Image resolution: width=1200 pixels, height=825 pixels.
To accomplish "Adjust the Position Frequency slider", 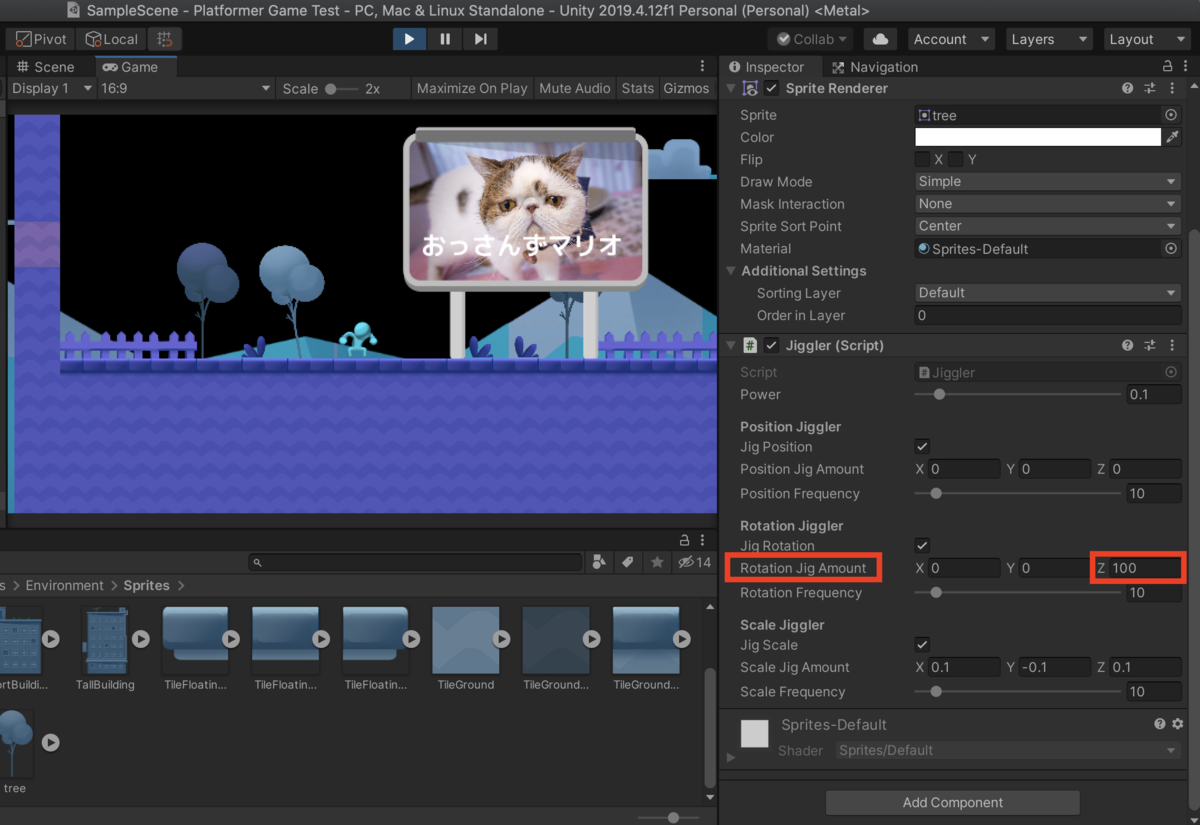I will [1018, 493].
